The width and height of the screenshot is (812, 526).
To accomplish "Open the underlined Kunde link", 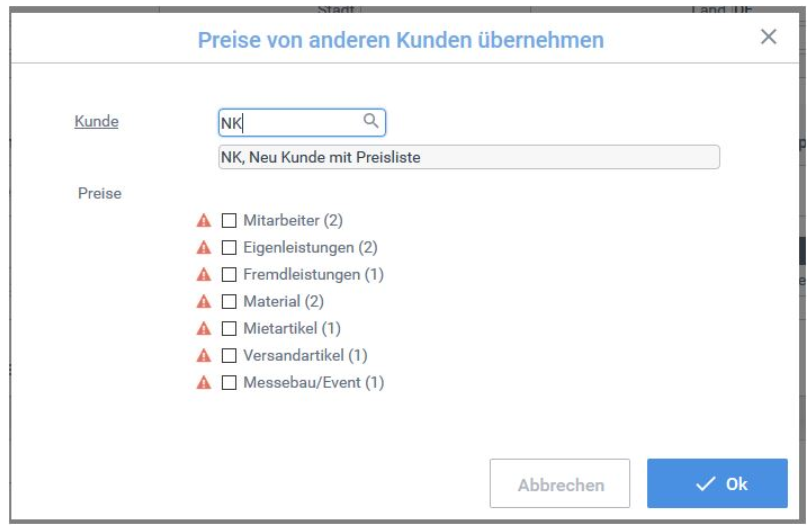I will click(x=96, y=121).
